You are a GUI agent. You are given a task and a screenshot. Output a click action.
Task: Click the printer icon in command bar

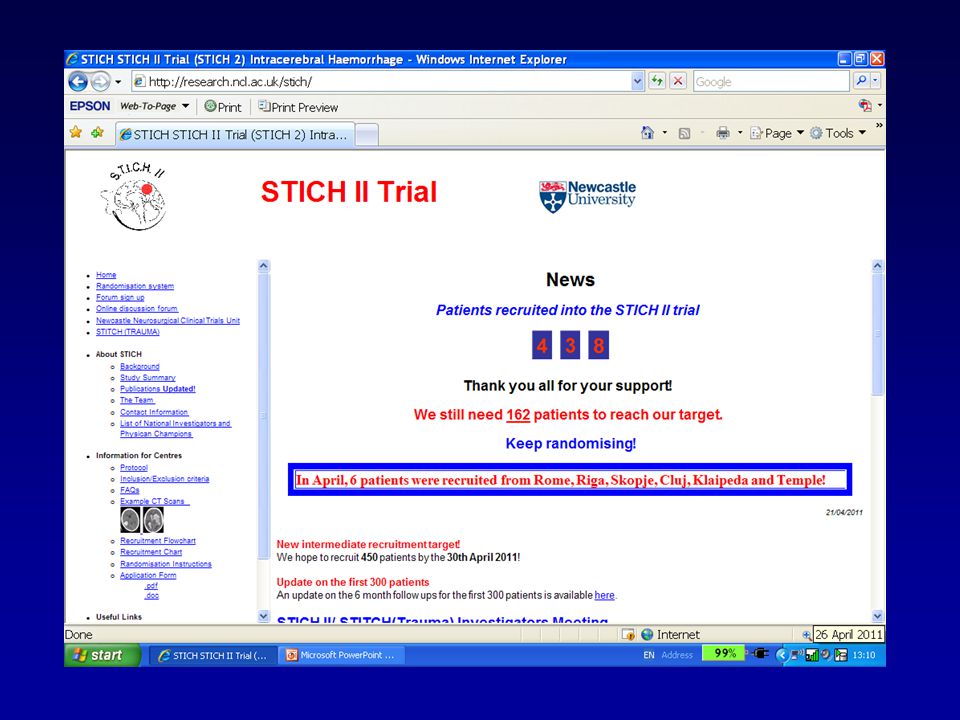click(723, 133)
